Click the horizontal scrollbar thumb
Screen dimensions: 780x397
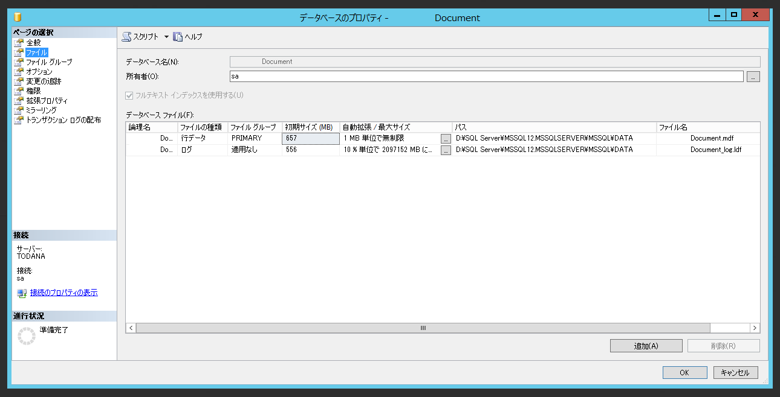423,328
